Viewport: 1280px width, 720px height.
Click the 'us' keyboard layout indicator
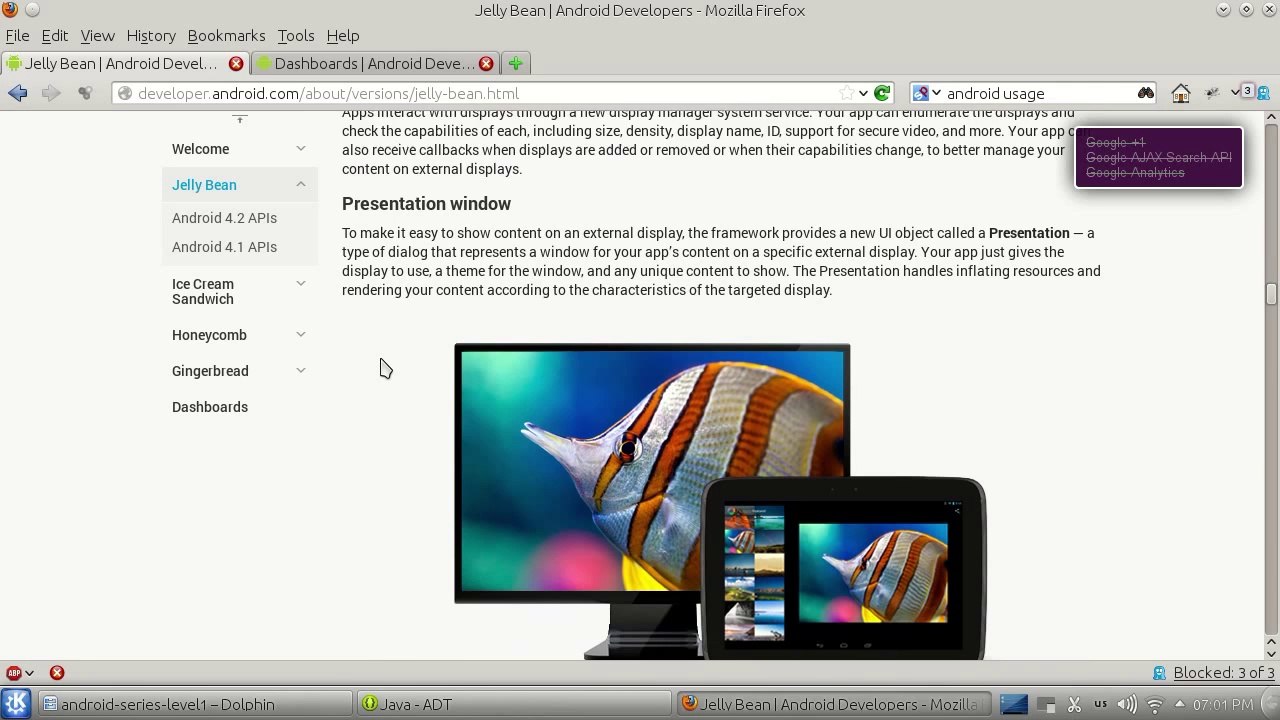1101,703
